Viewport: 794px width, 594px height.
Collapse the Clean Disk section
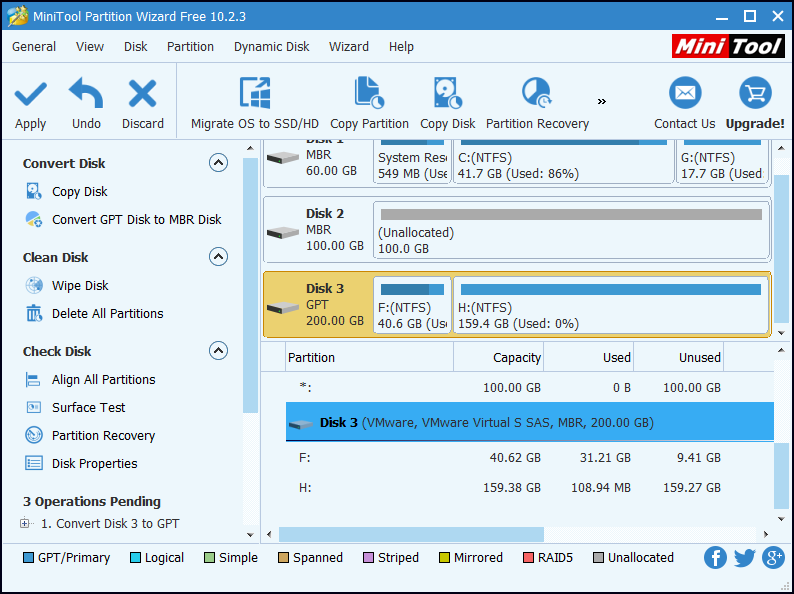tap(218, 257)
